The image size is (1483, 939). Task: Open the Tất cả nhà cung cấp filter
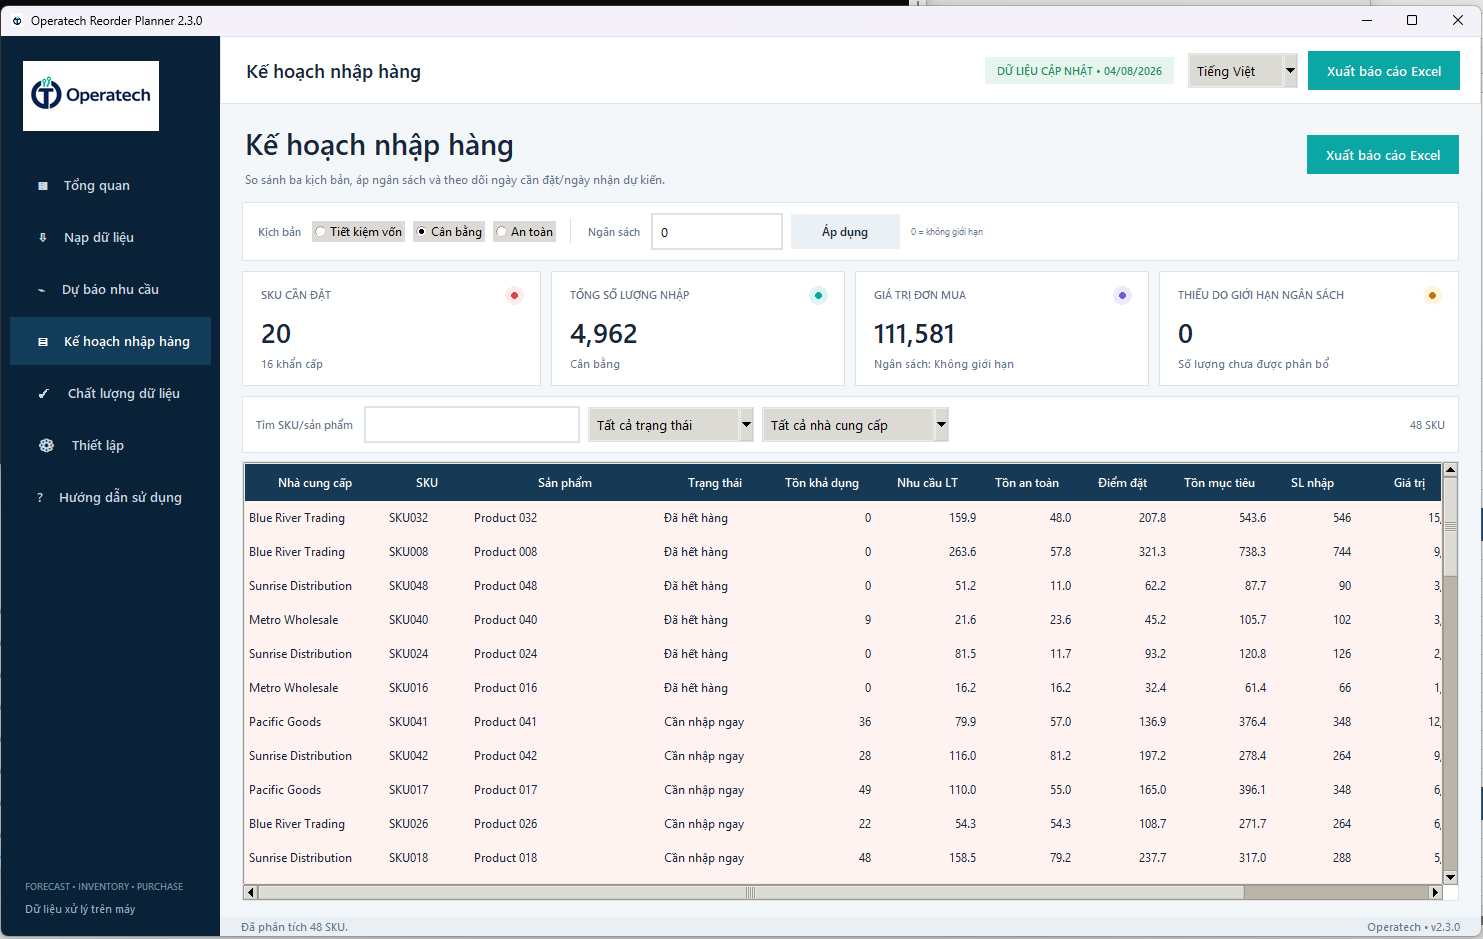(x=855, y=425)
